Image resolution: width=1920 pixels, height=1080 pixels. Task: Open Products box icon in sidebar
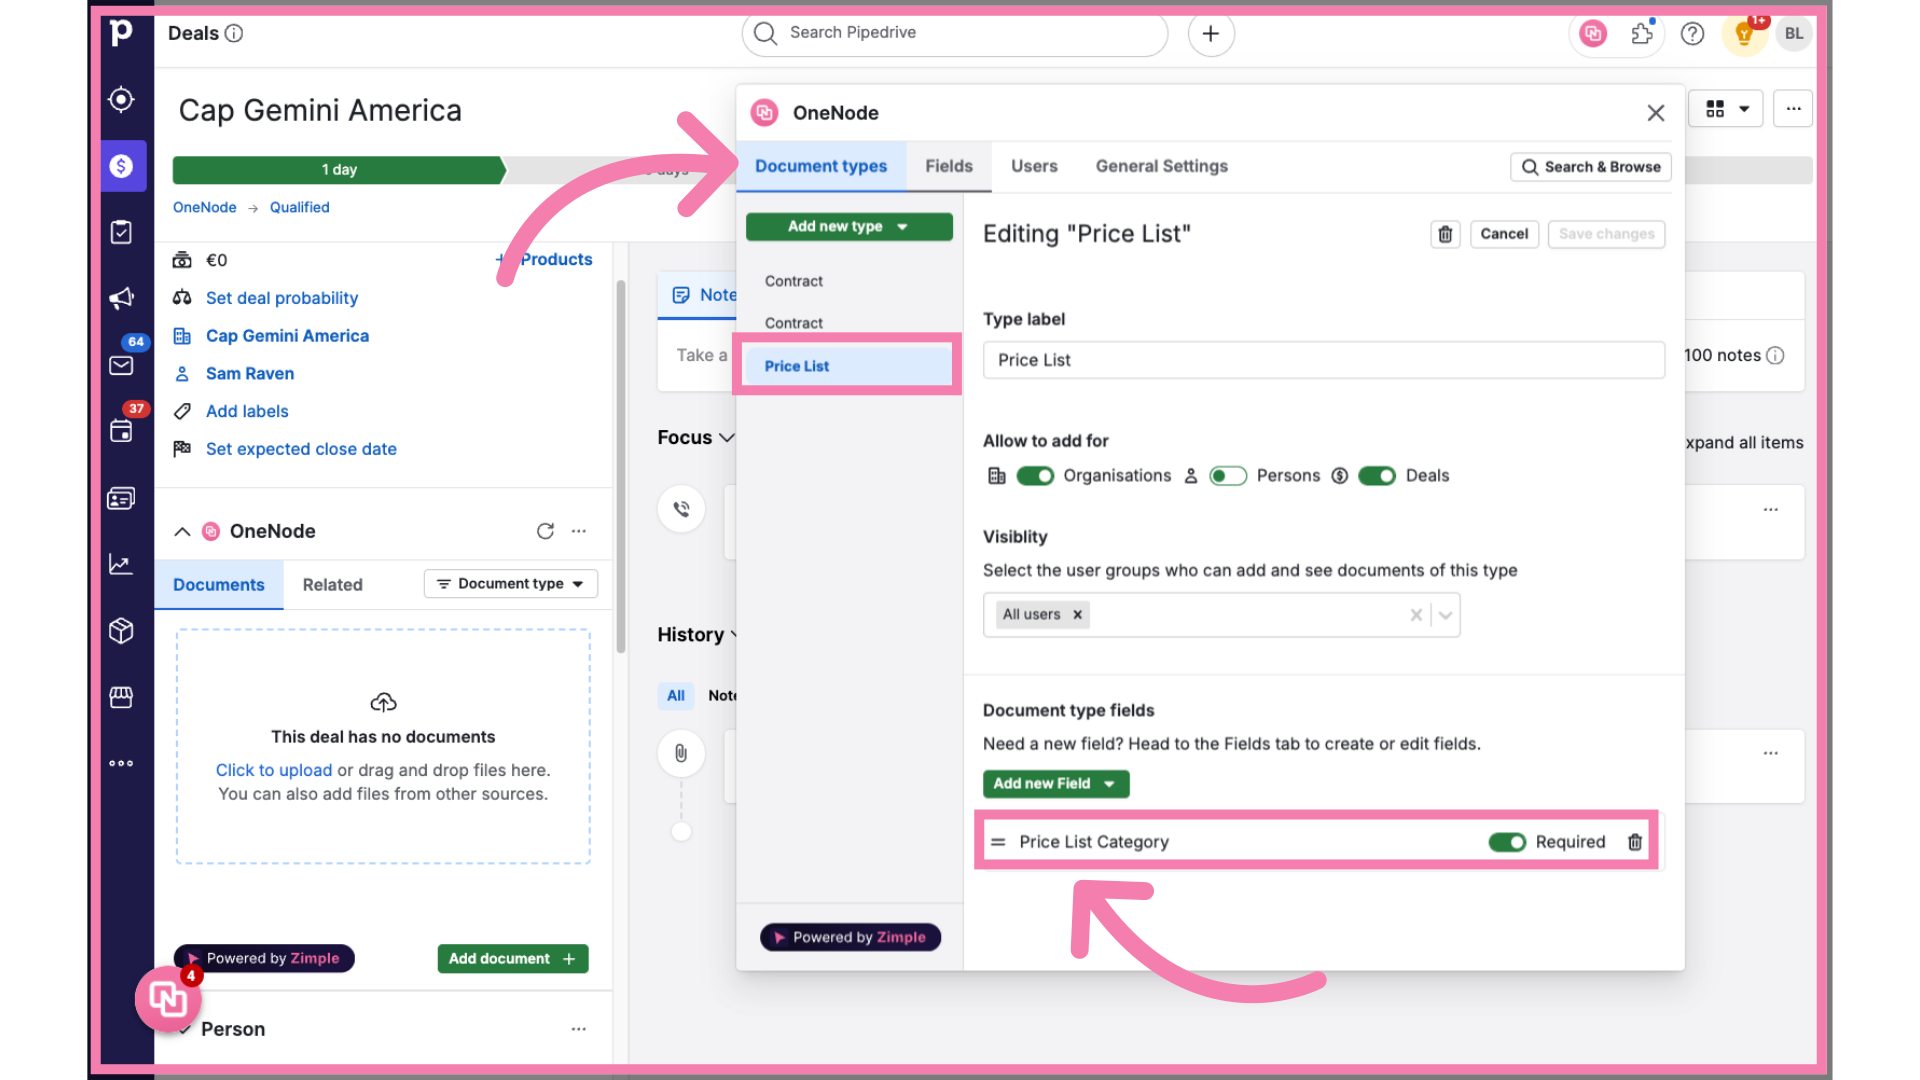coord(121,631)
